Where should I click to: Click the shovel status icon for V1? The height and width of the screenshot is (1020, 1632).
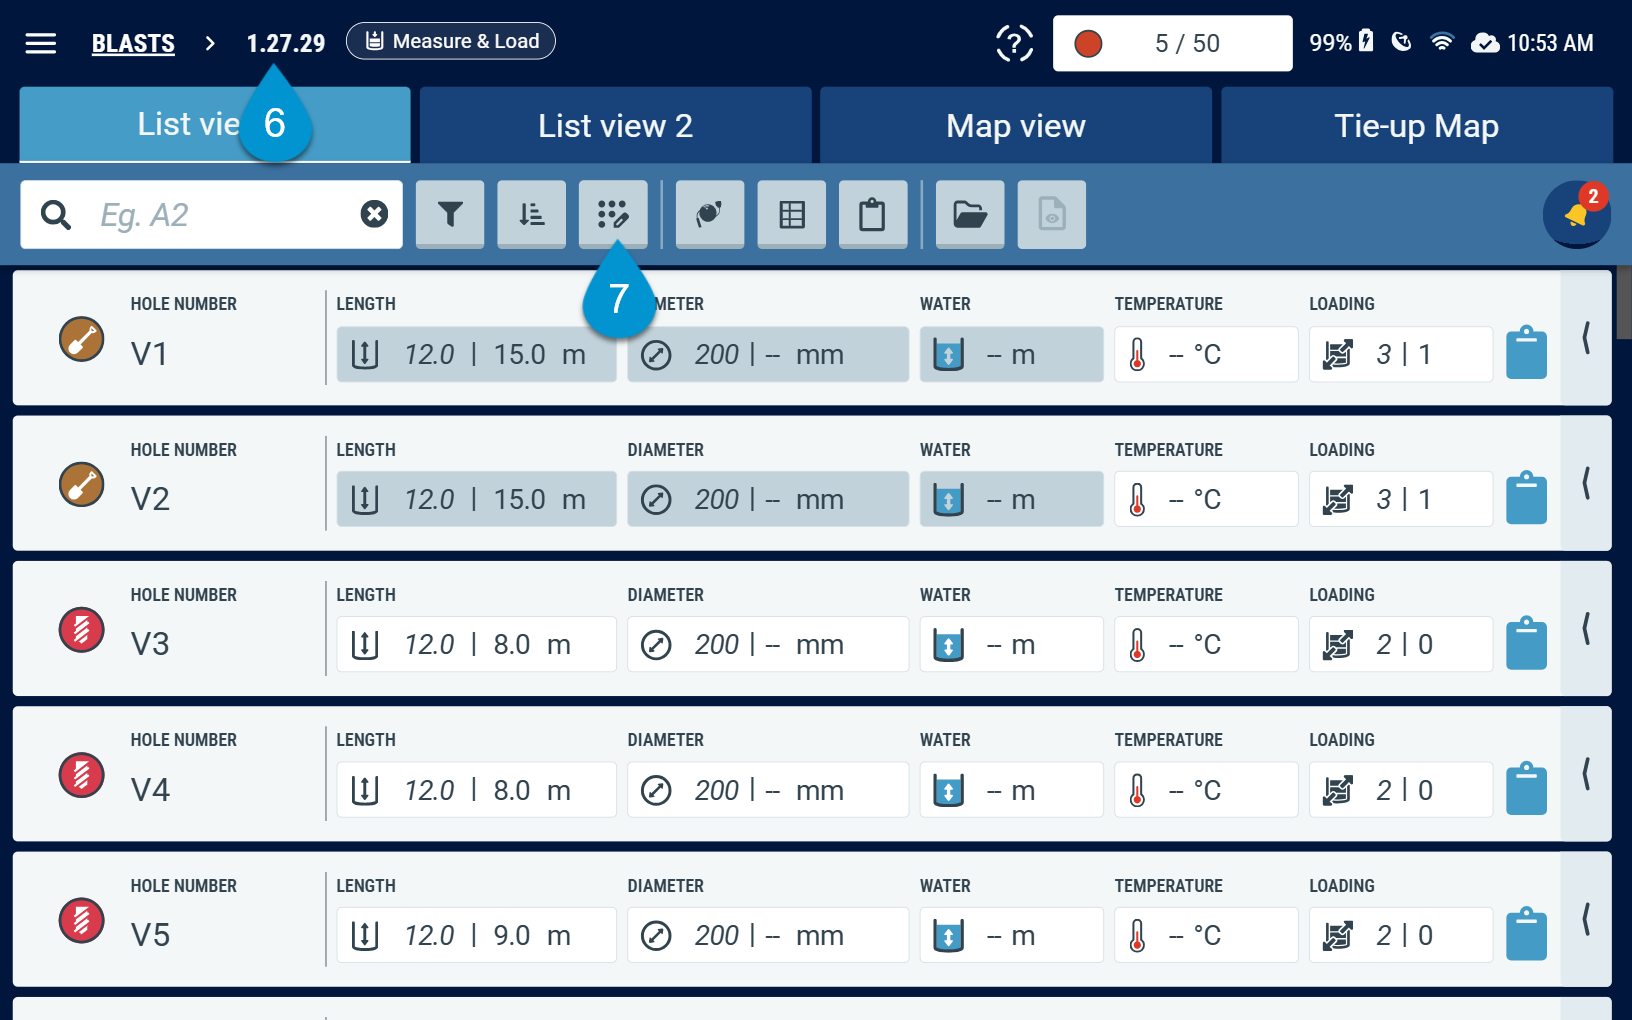pos(82,339)
